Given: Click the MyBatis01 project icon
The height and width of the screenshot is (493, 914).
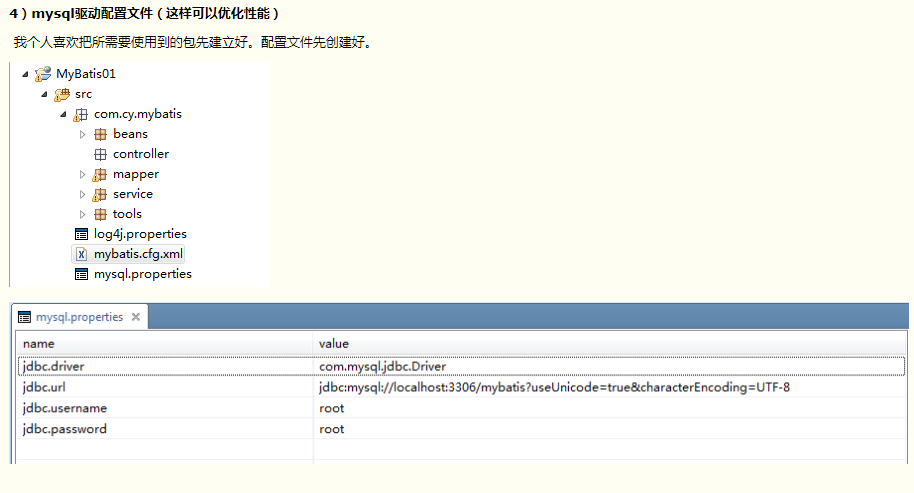Looking at the screenshot, I should pos(43,74).
